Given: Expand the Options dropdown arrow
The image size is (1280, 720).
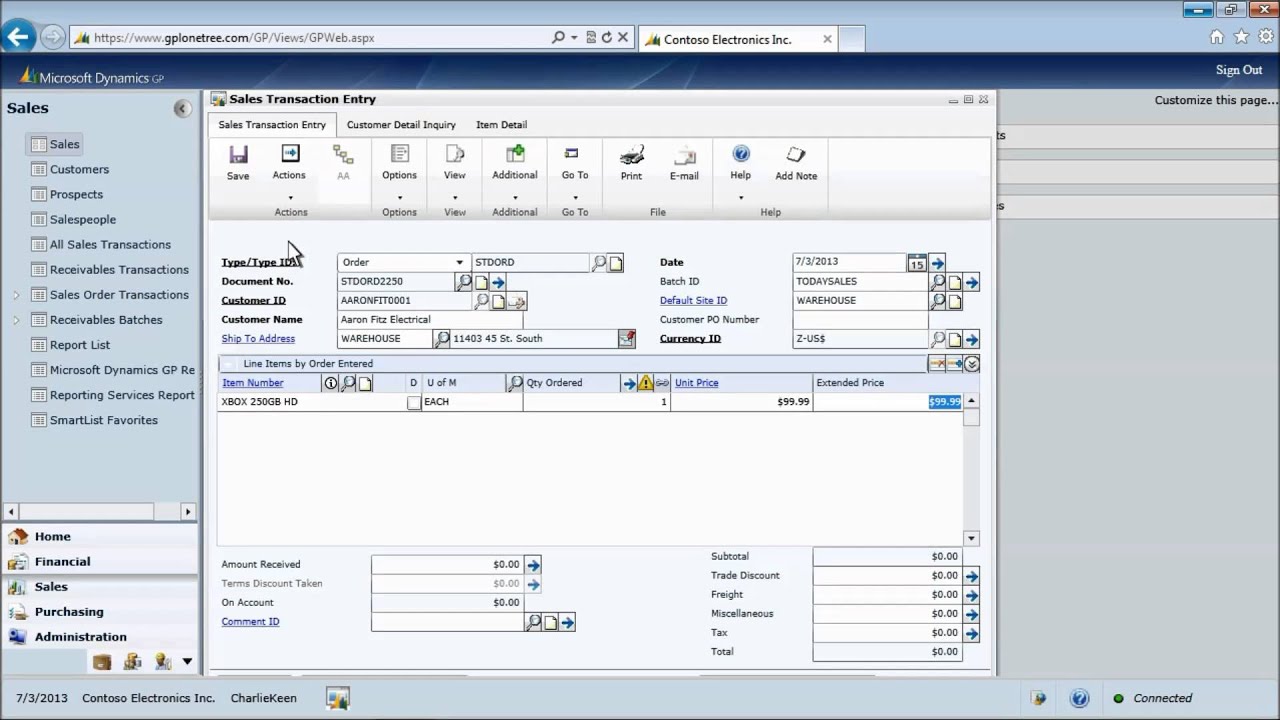Looking at the screenshot, I should pos(400,198).
